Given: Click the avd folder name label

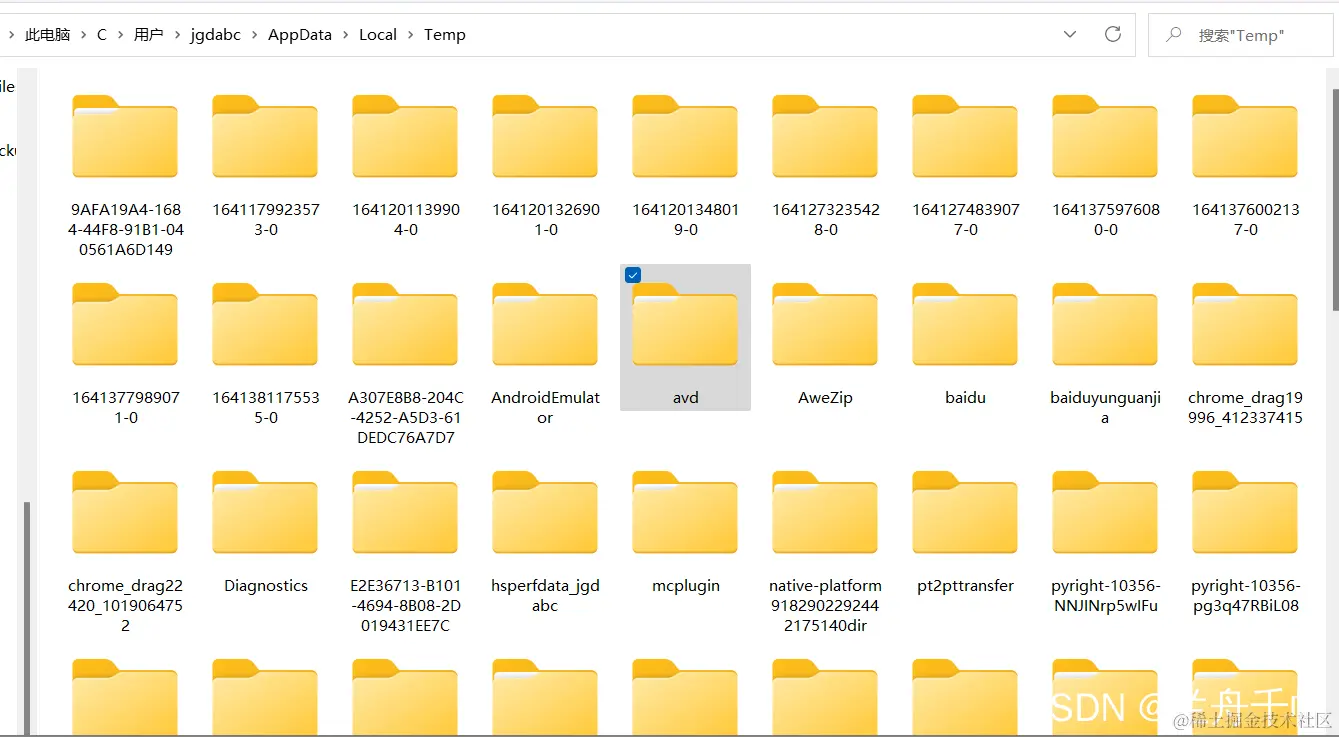Looking at the screenshot, I should 685,398.
